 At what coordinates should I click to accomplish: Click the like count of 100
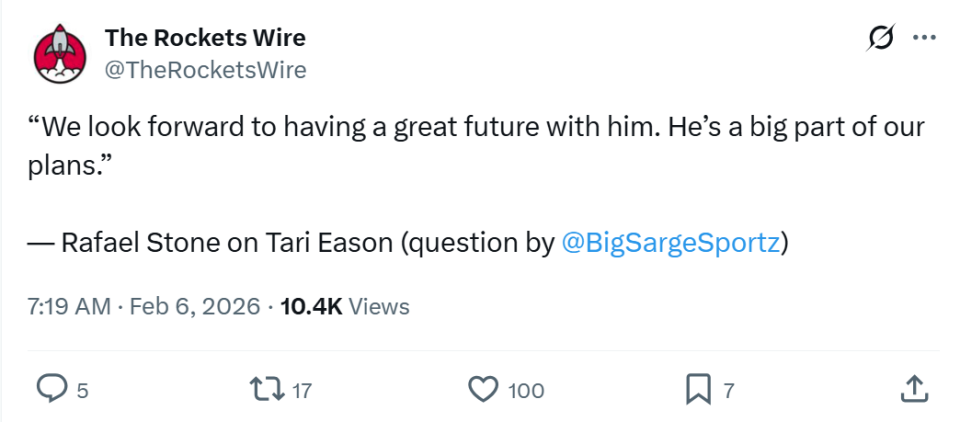[x=526, y=390]
